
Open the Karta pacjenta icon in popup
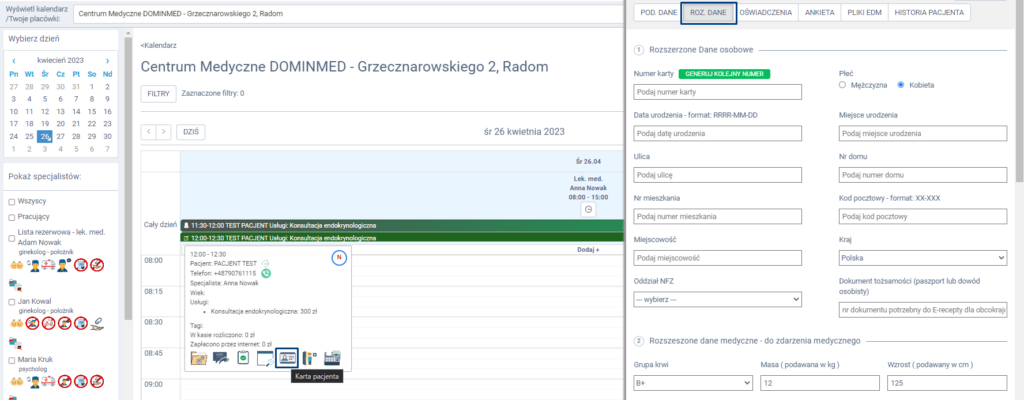(x=287, y=357)
